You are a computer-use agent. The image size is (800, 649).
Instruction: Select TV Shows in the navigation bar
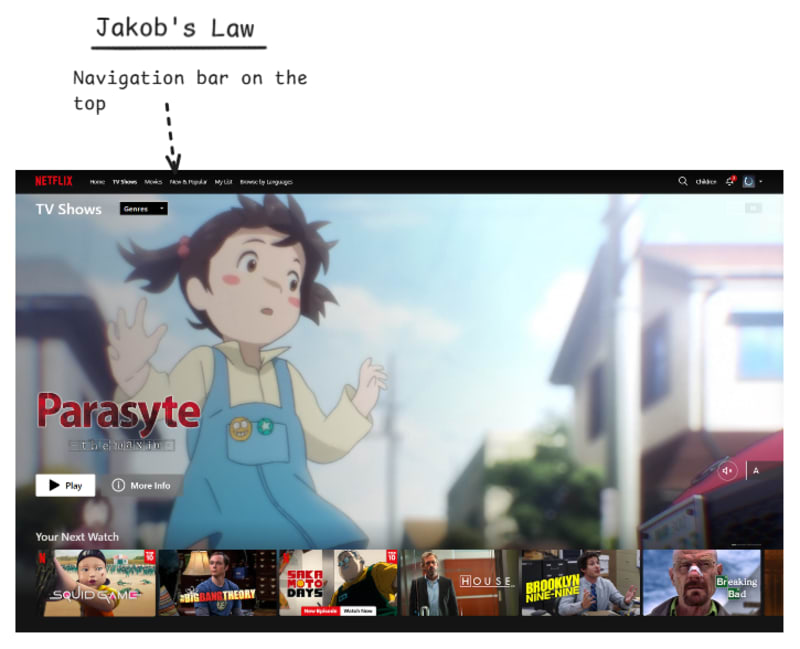click(125, 182)
